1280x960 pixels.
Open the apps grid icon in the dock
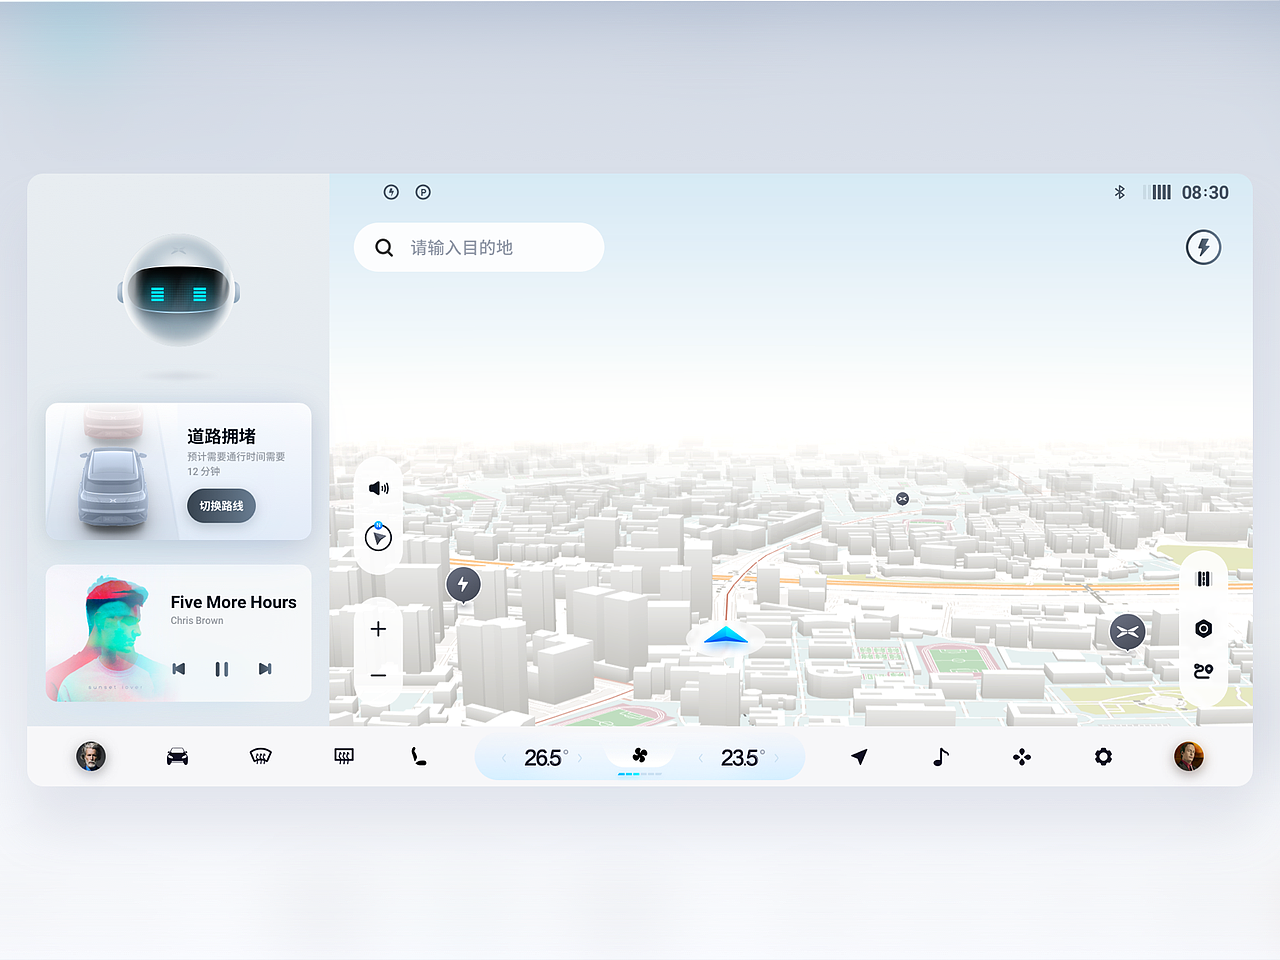point(1022,757)
